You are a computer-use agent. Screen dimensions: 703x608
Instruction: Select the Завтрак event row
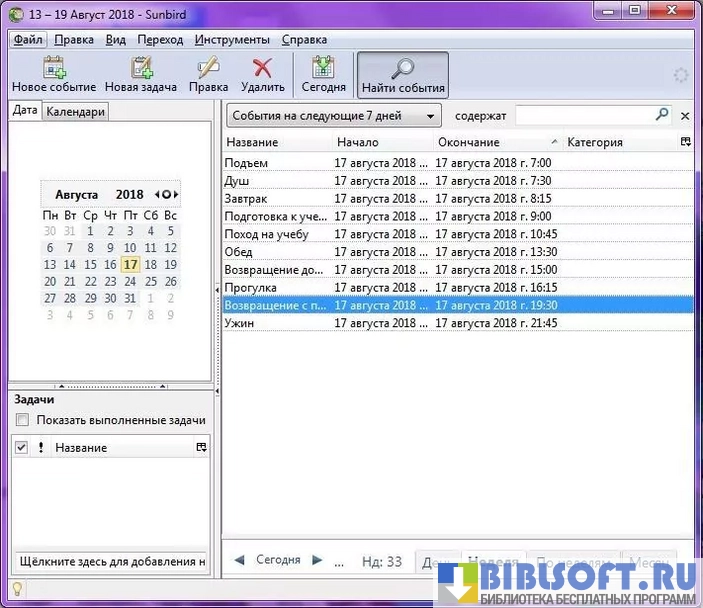(x=276, y=199)
